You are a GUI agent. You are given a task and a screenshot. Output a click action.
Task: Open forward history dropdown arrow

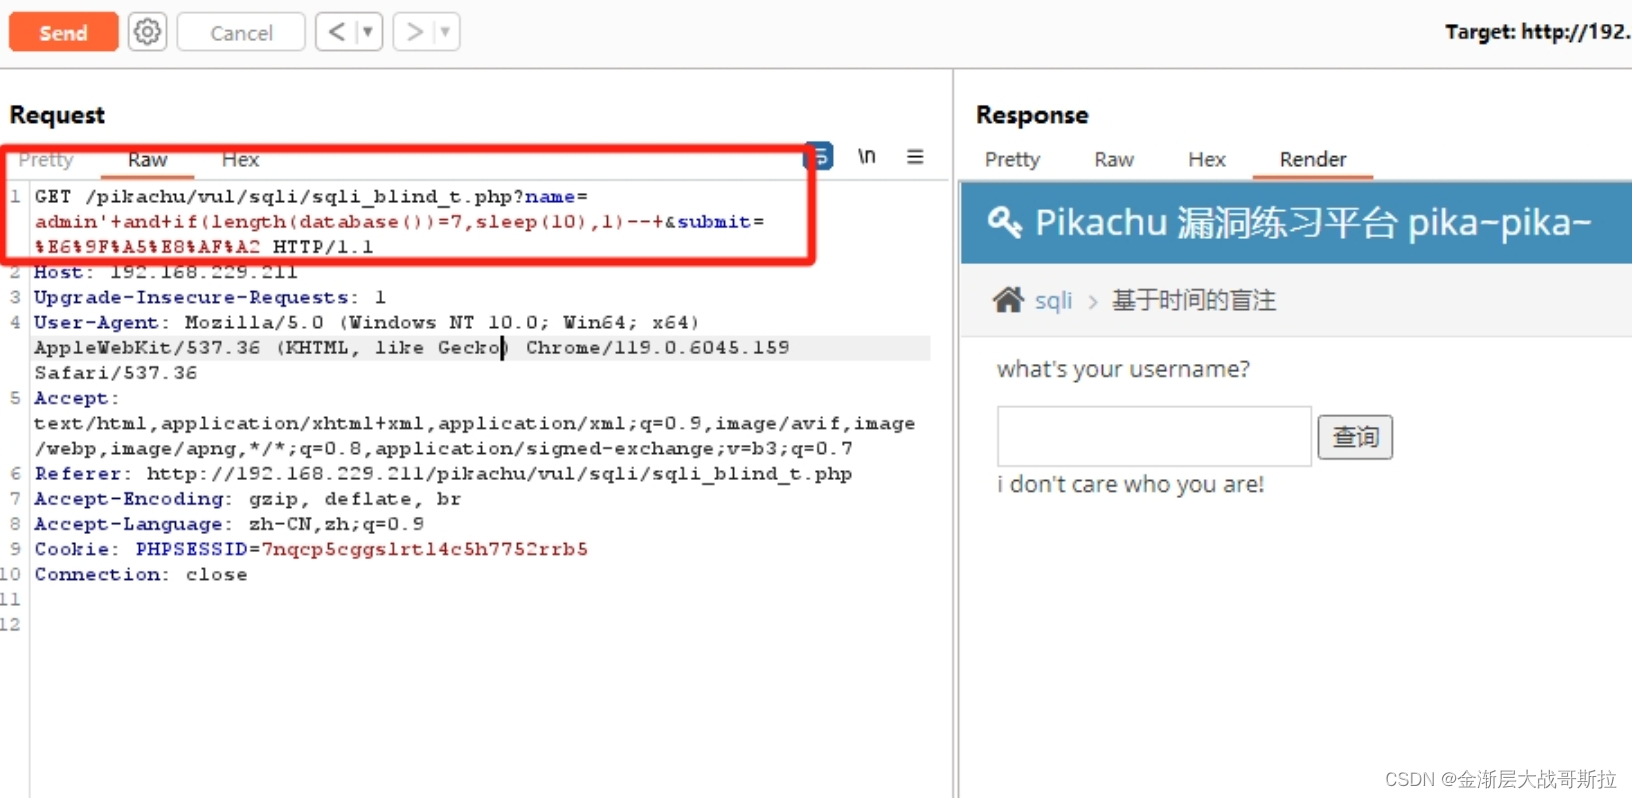[x=446, y=32]
